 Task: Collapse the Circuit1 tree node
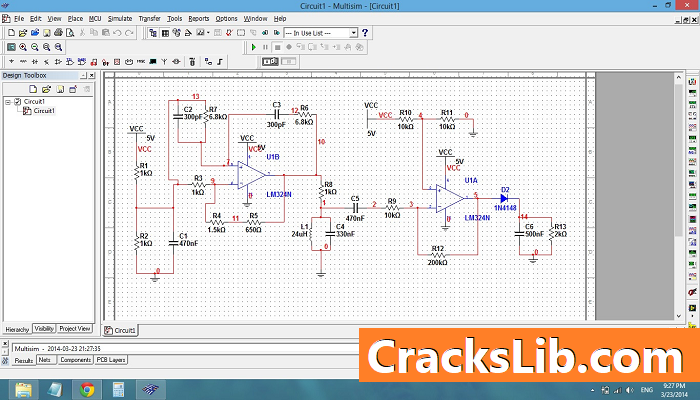coord(8,102)
